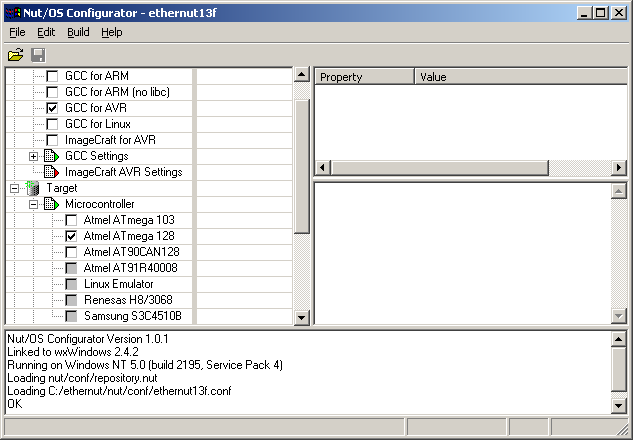Click the Property column header

tap(364, 77)
